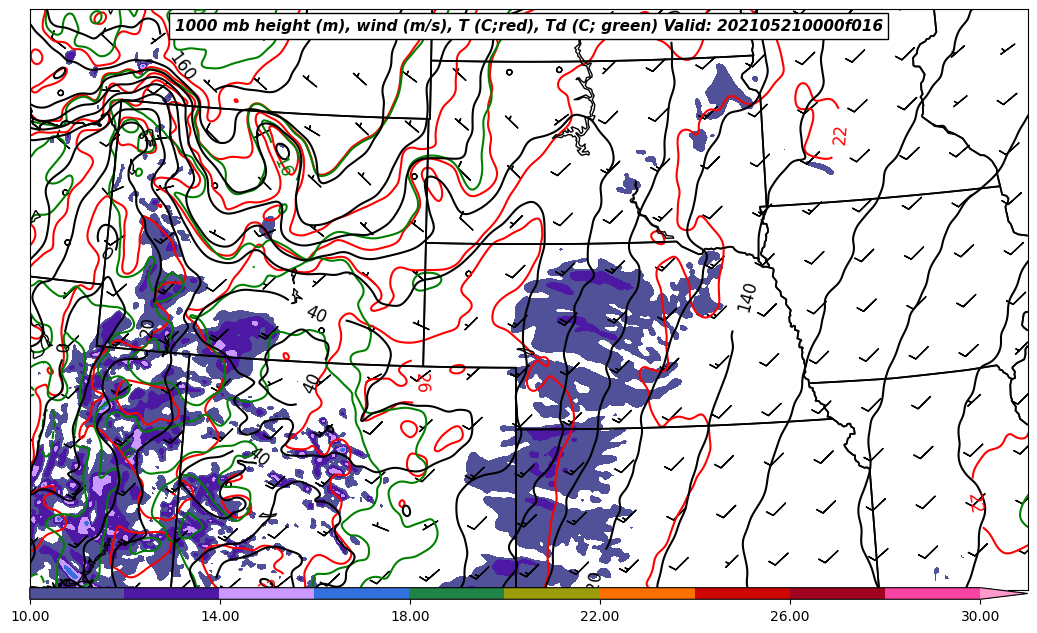Select the olive 20–22 colorbar segment

pos(552,593)
